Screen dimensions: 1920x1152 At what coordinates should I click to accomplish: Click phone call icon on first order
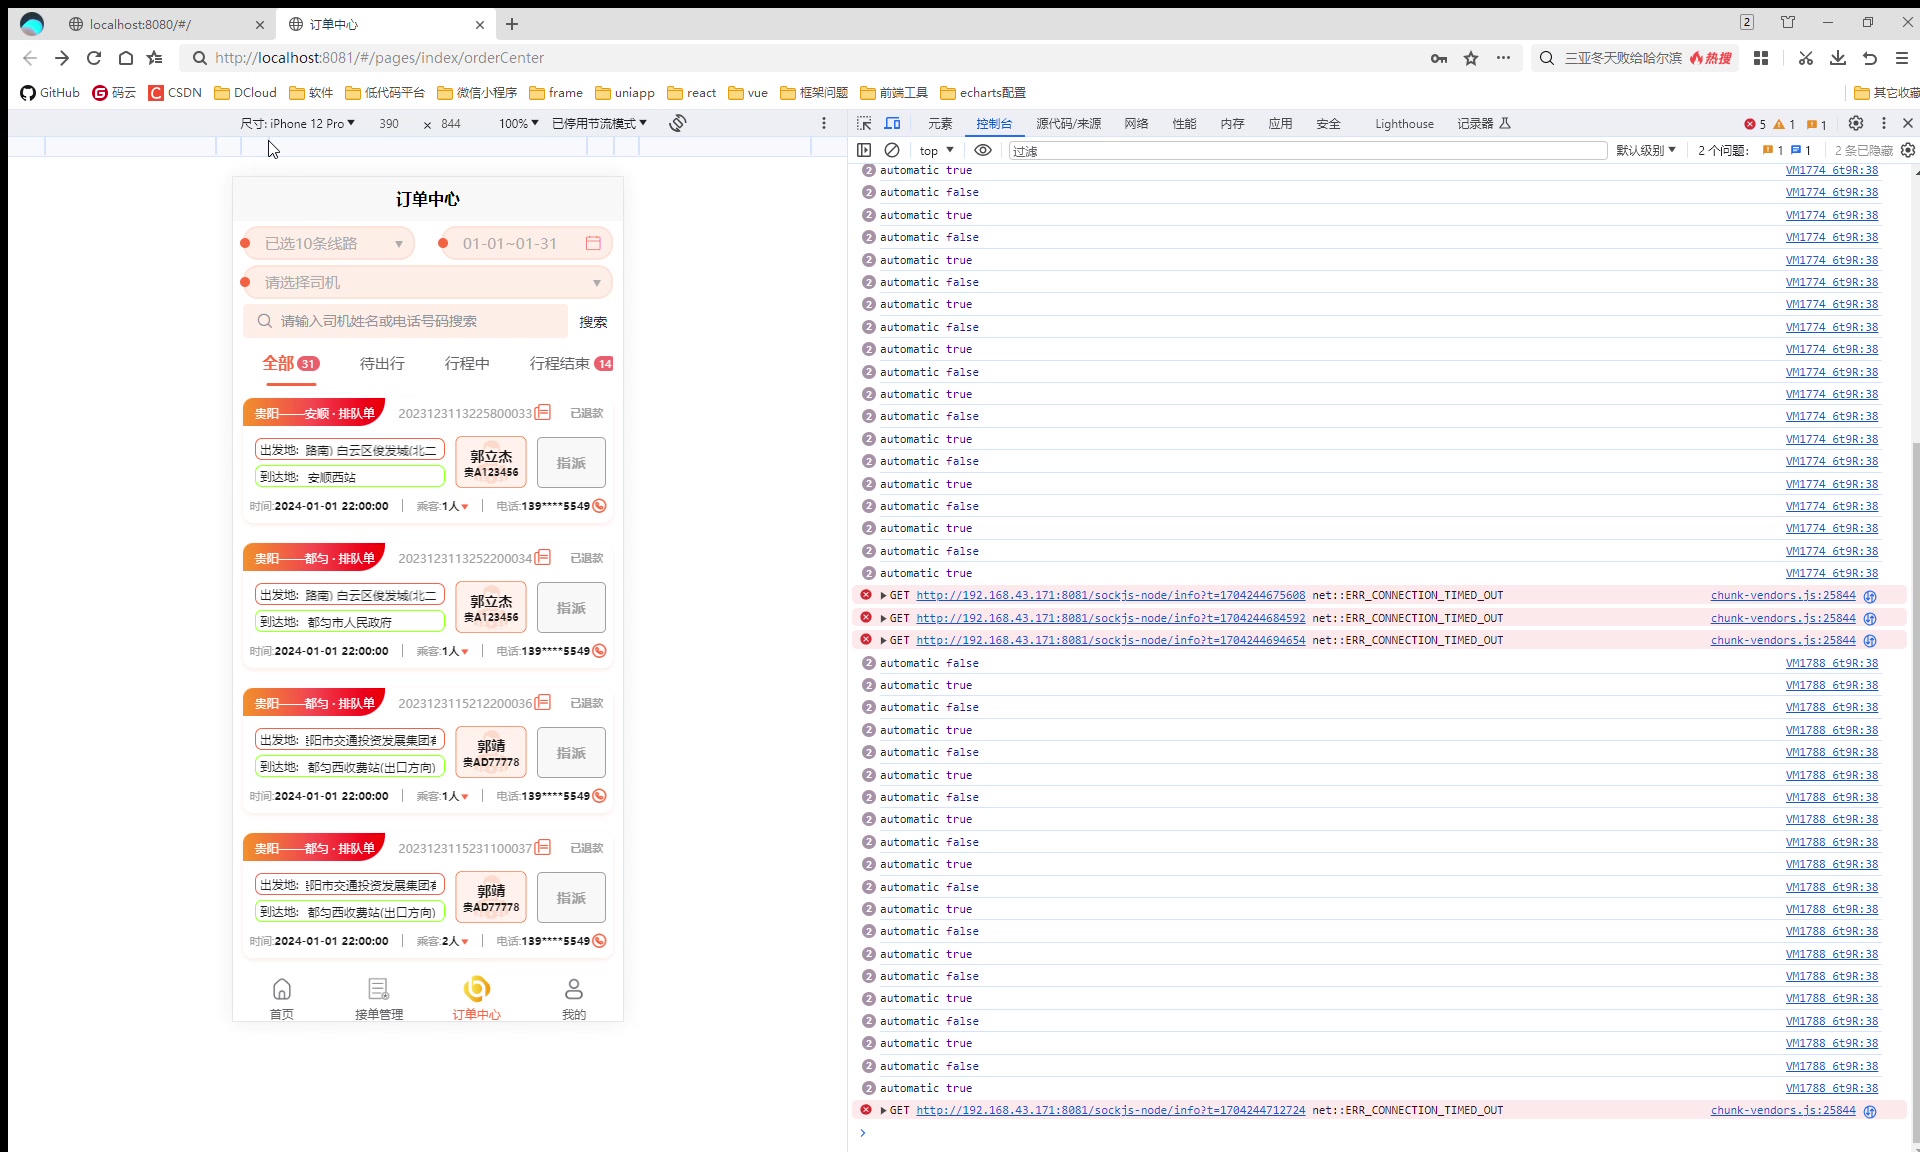600,506
